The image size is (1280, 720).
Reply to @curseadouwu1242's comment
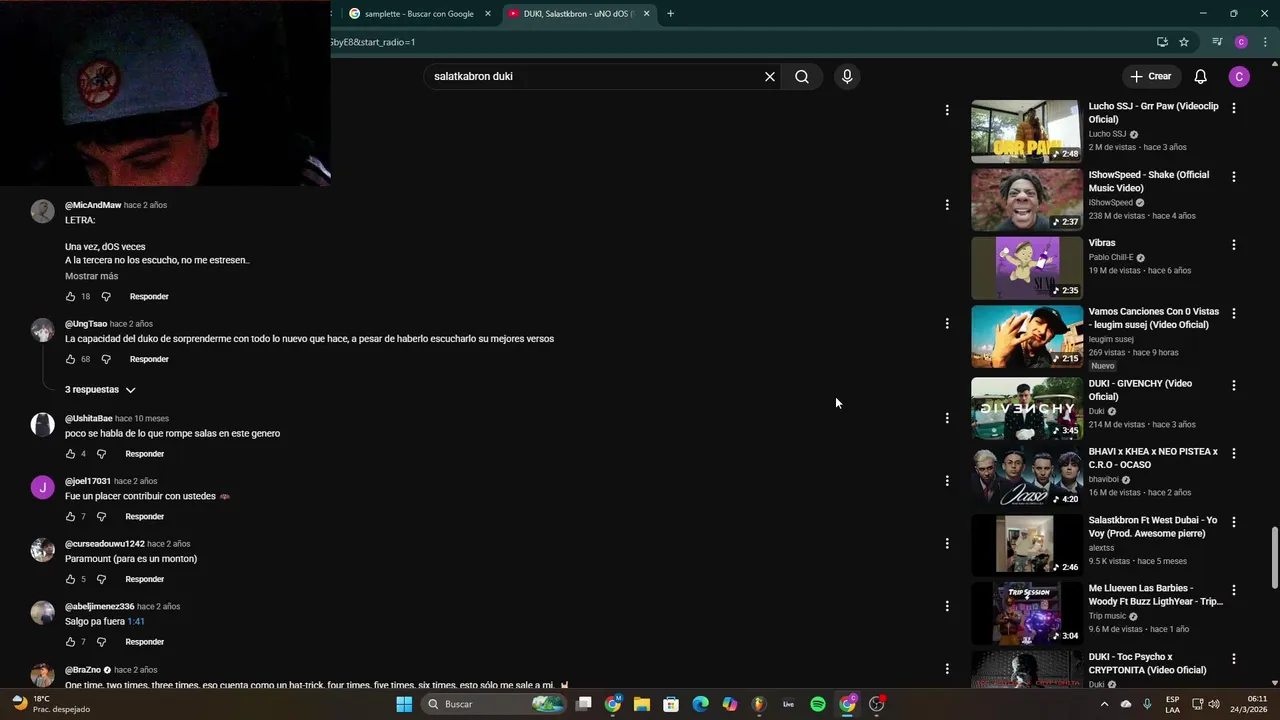coord(144,579)
